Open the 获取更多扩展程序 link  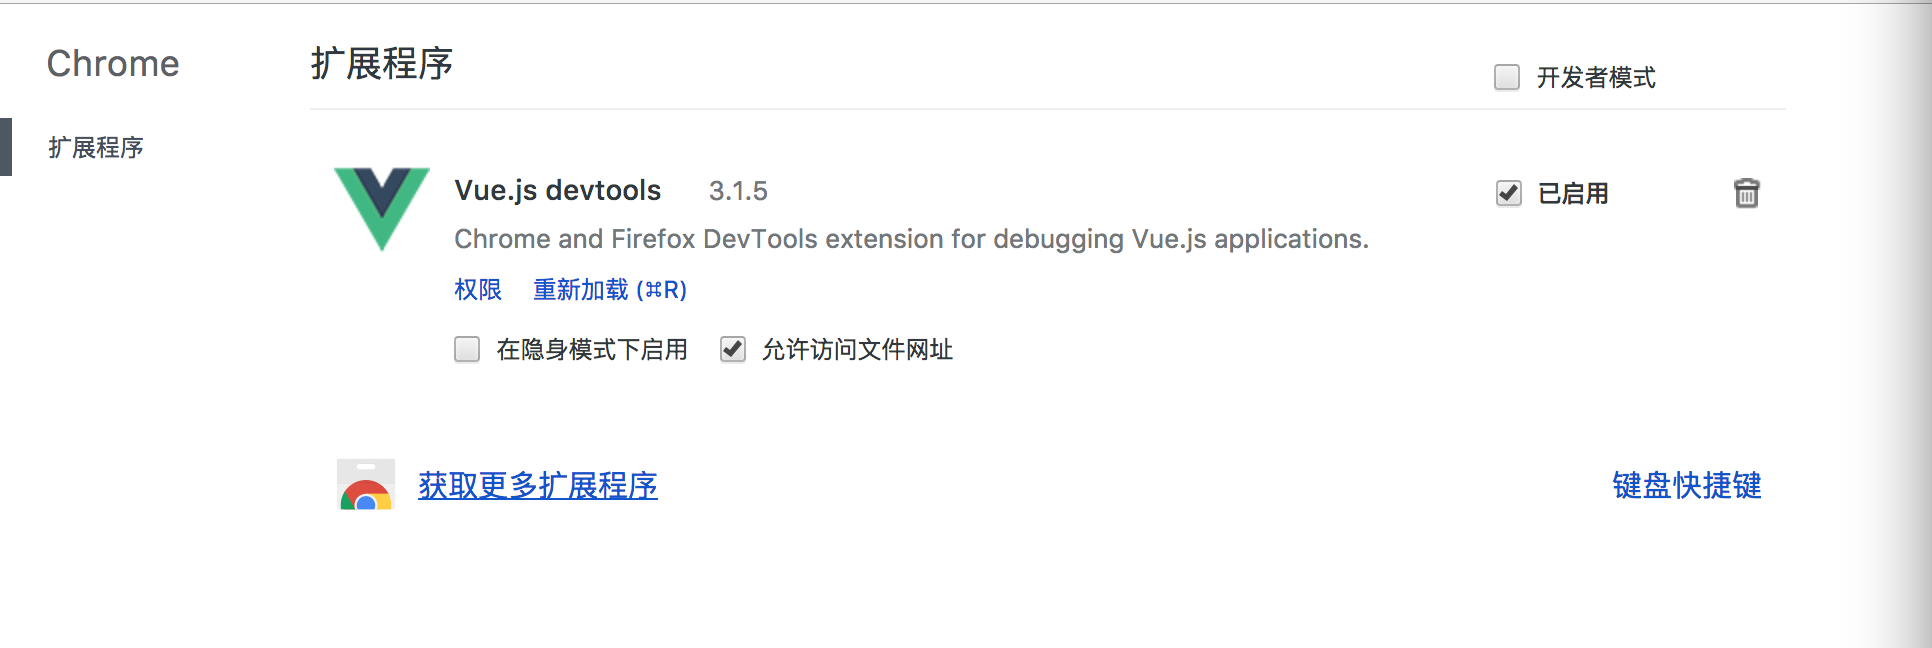click(538, 486)
